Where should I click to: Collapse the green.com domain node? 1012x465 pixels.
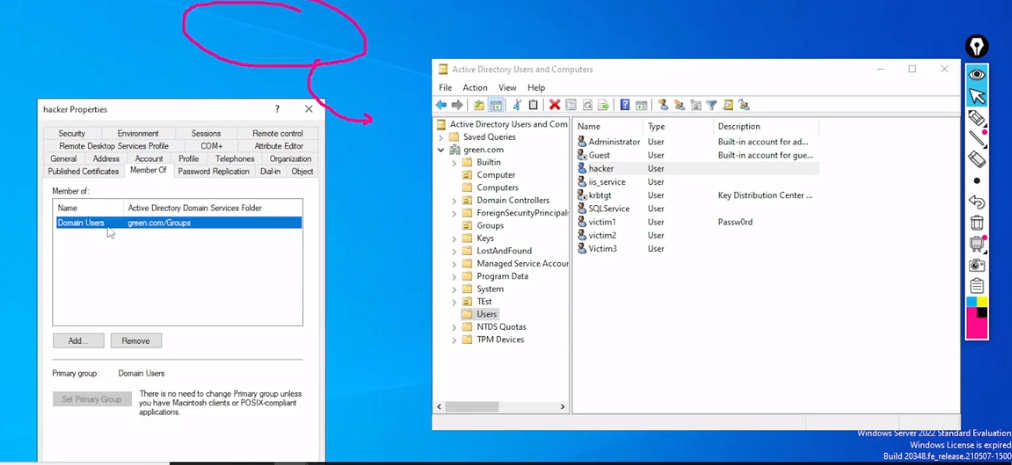(x=441, y=150)
